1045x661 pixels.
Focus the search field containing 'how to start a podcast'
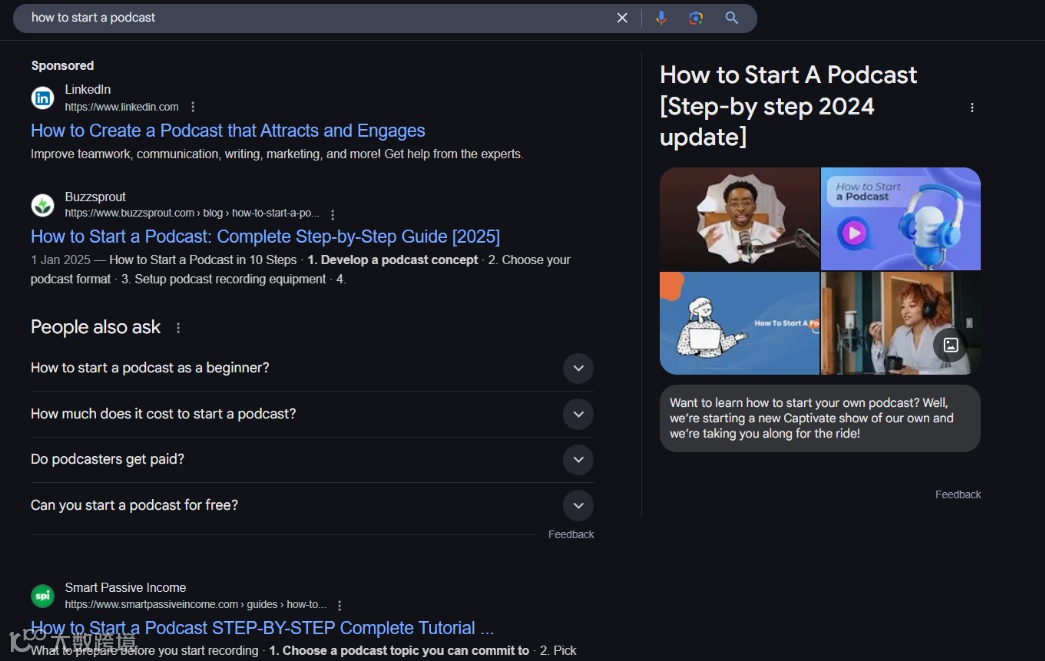(x=320, y=18)
